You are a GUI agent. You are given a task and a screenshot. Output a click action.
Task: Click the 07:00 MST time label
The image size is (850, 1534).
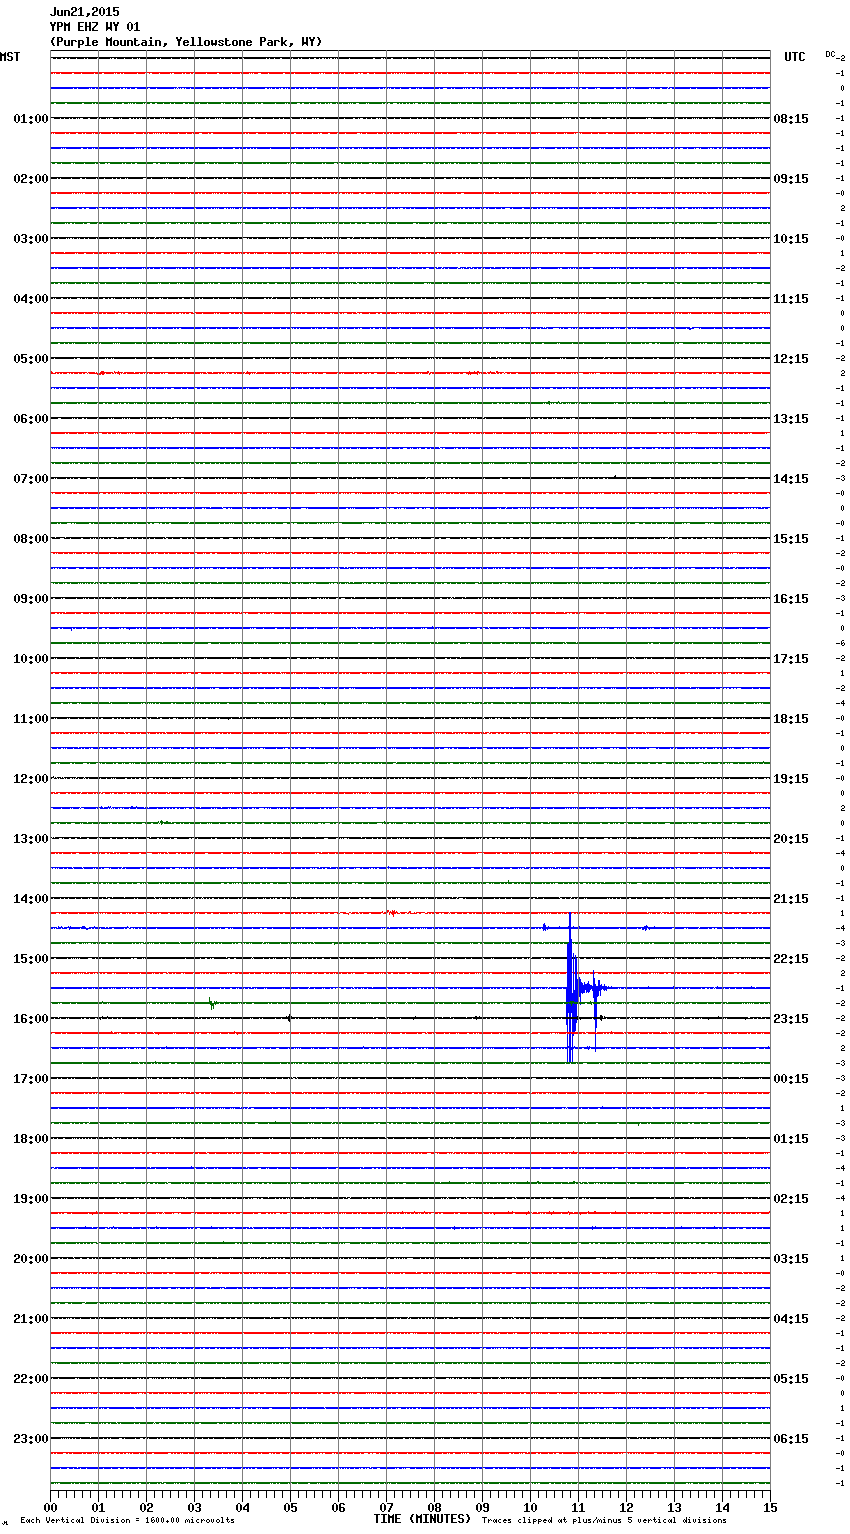click(31, 479)
